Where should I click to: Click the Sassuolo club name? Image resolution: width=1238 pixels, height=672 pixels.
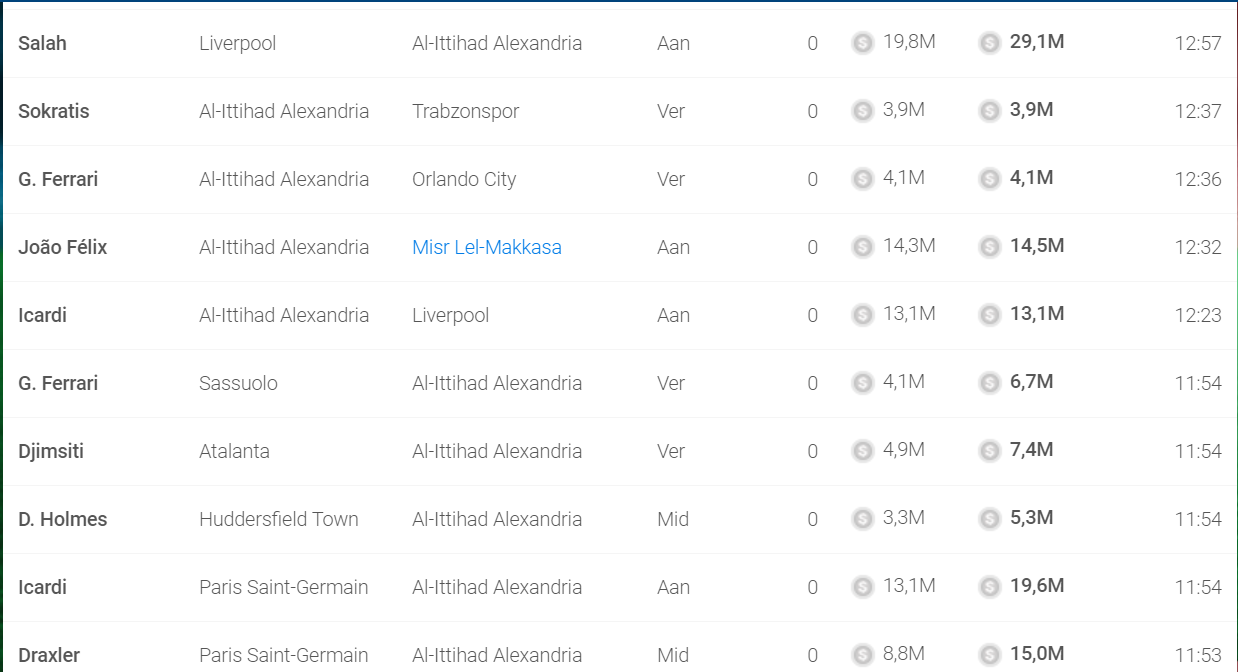pyautogui.click(x=239, y=383)
